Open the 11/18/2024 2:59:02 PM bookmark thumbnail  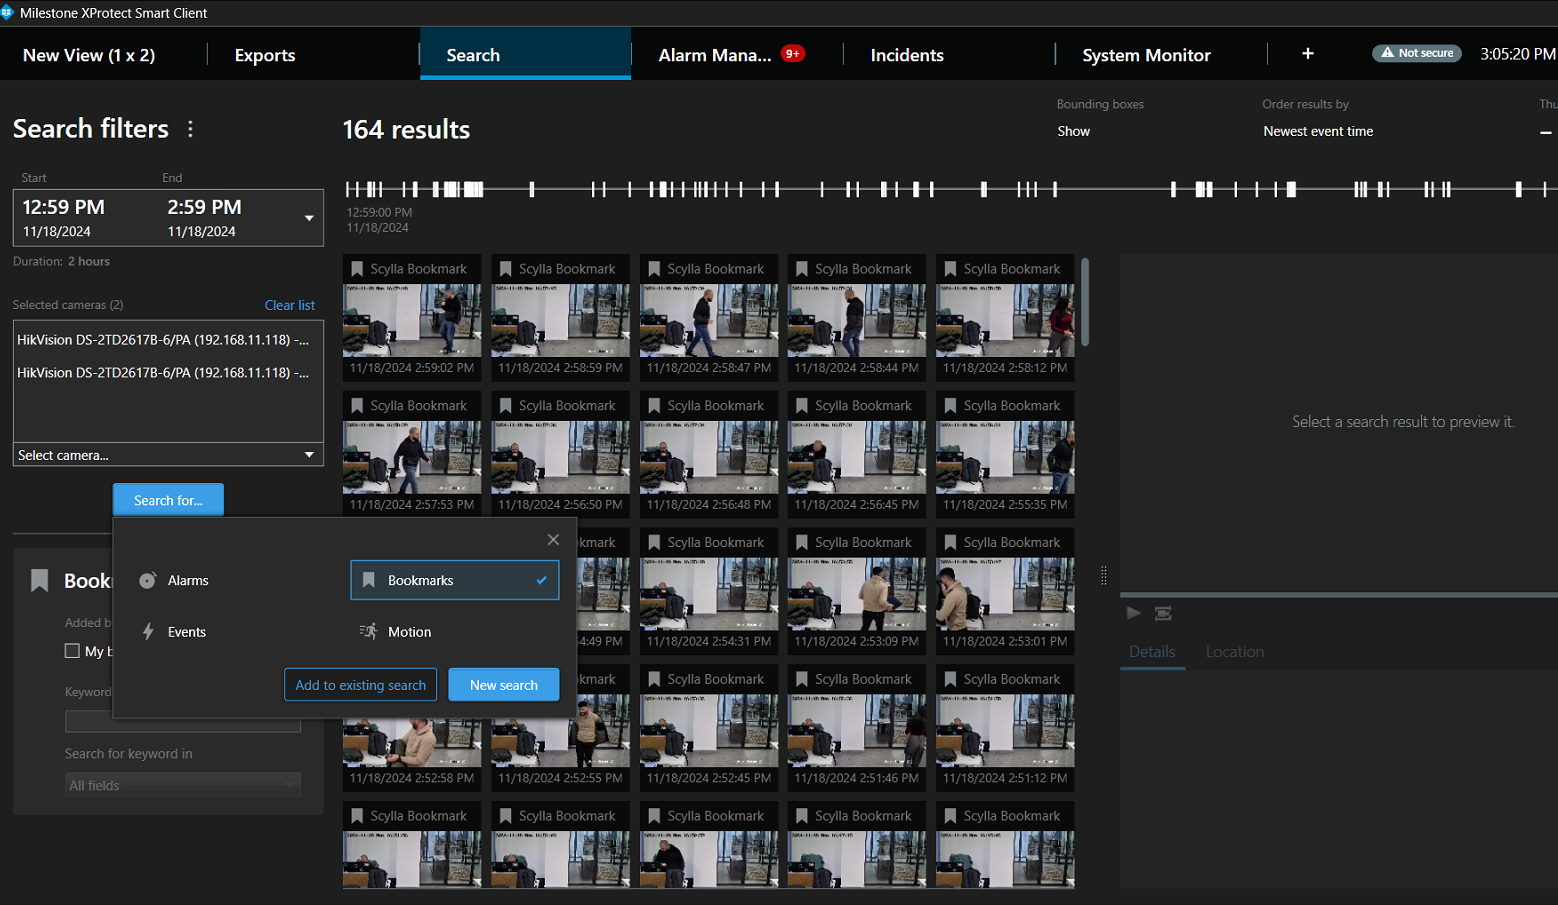coord(411,320)
